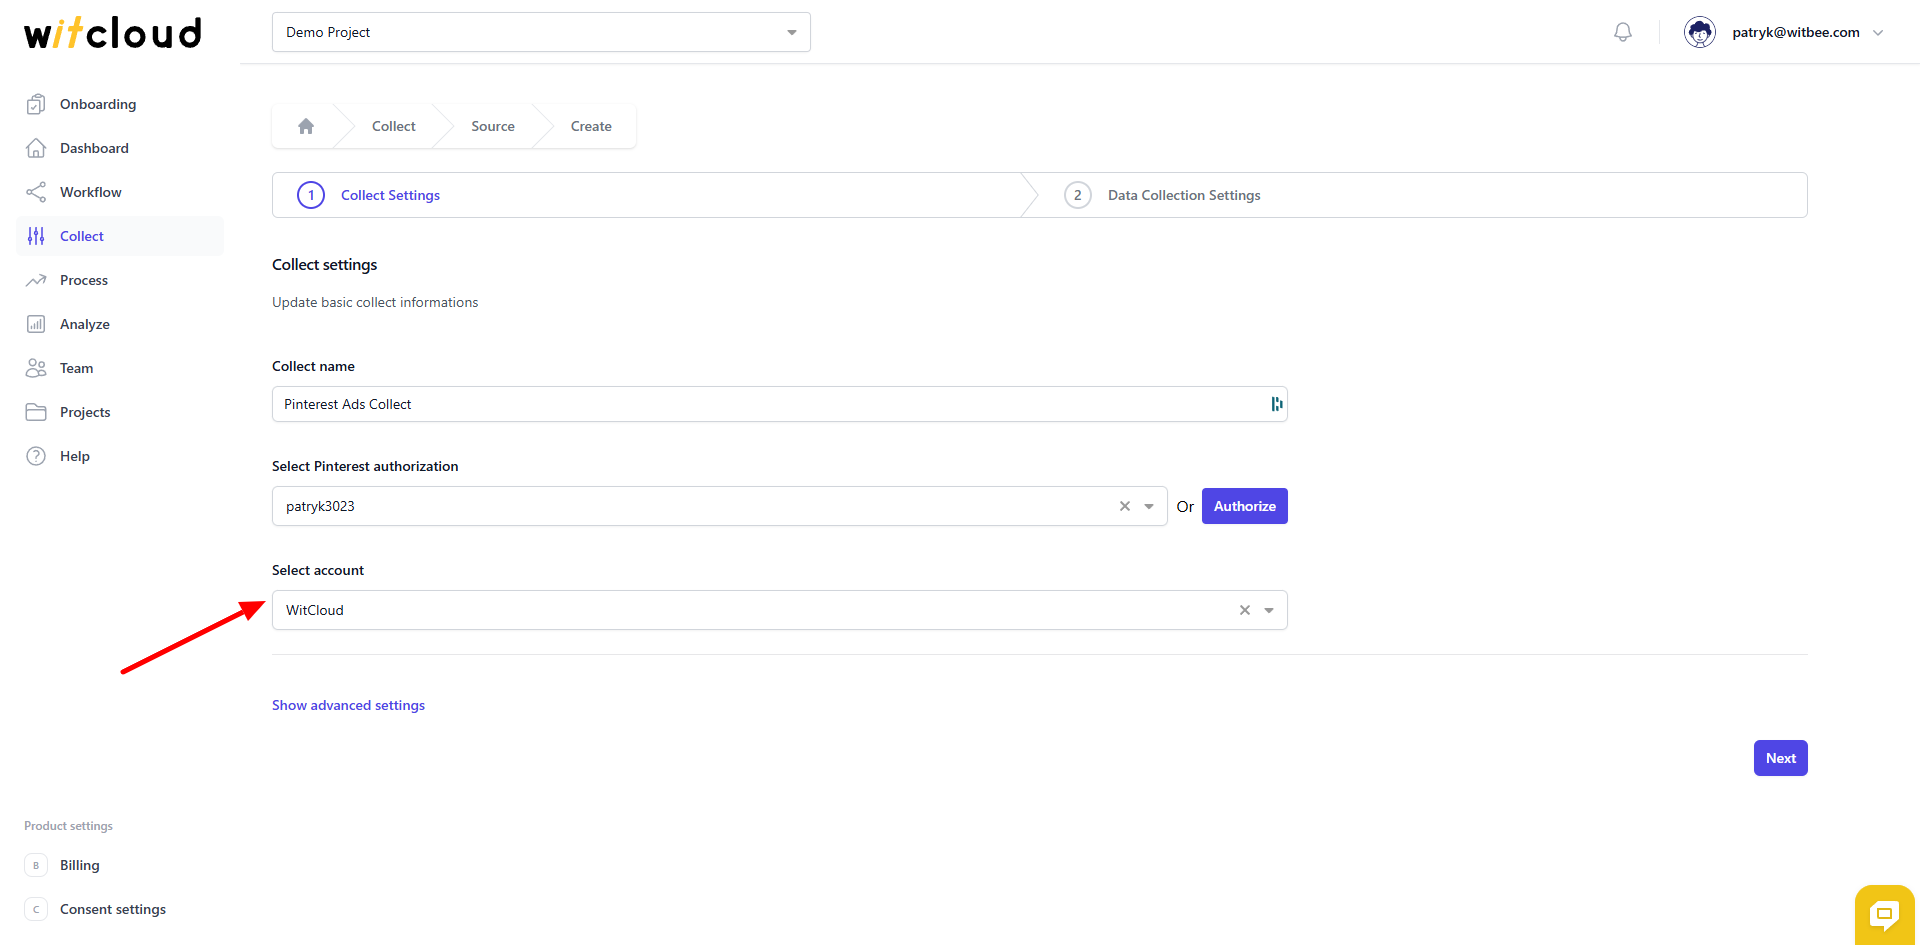1920x945 pixels.
Task: Click the Analyze chart icon
Action: coord(36,324)
